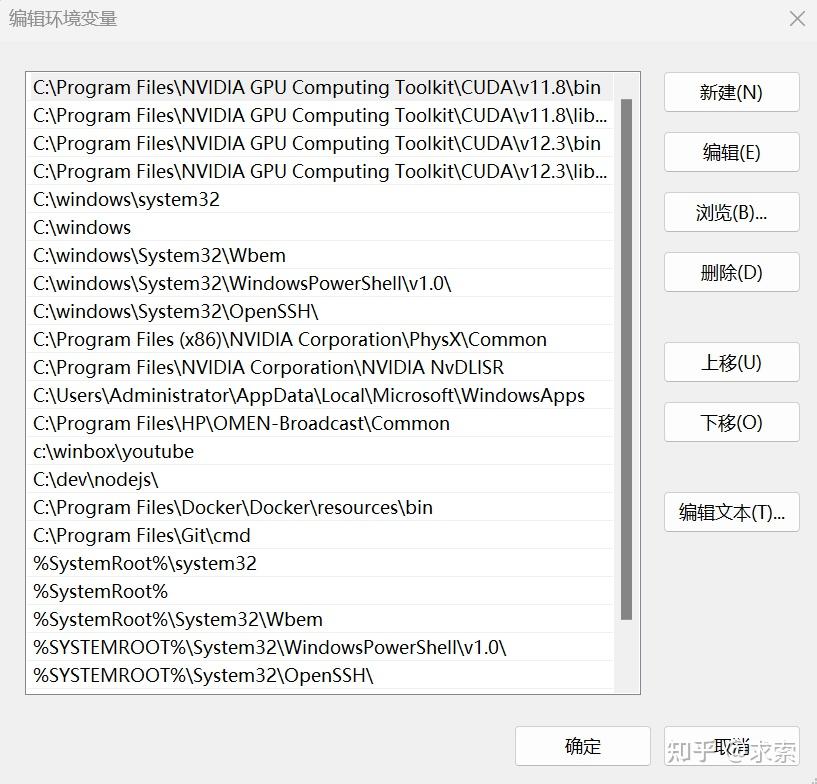817x784 pixels.
Task: Move selected entry up with 上移(U)
Action: click(x=731, y=362)
